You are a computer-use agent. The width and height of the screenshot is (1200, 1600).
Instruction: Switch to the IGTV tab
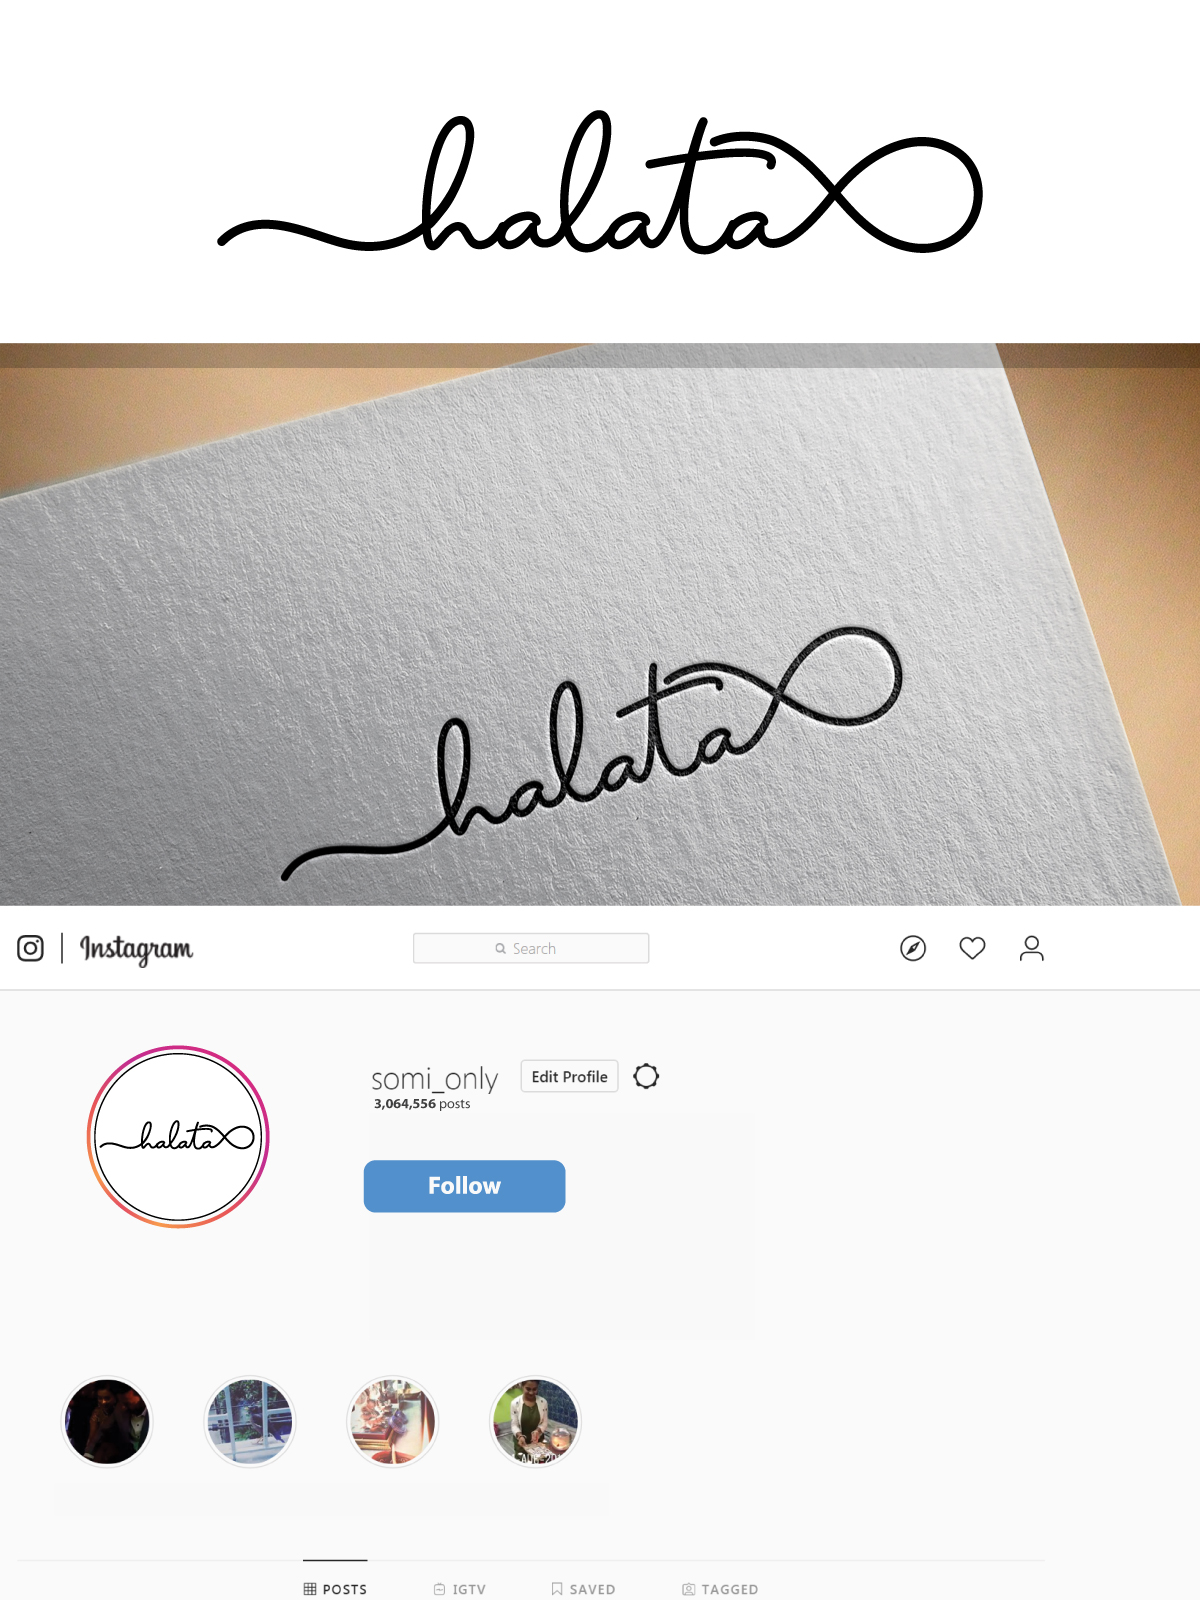click(x=460, y=1589)
